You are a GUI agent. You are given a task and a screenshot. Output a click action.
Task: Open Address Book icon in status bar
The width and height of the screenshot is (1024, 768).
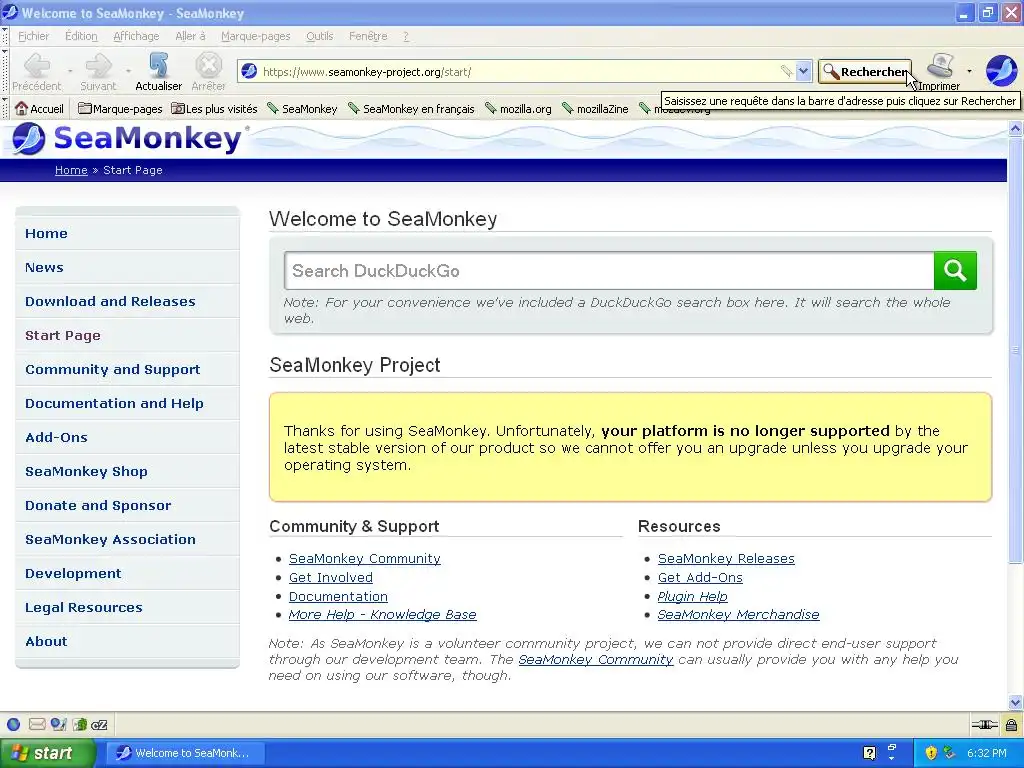[x=80, y=724]
